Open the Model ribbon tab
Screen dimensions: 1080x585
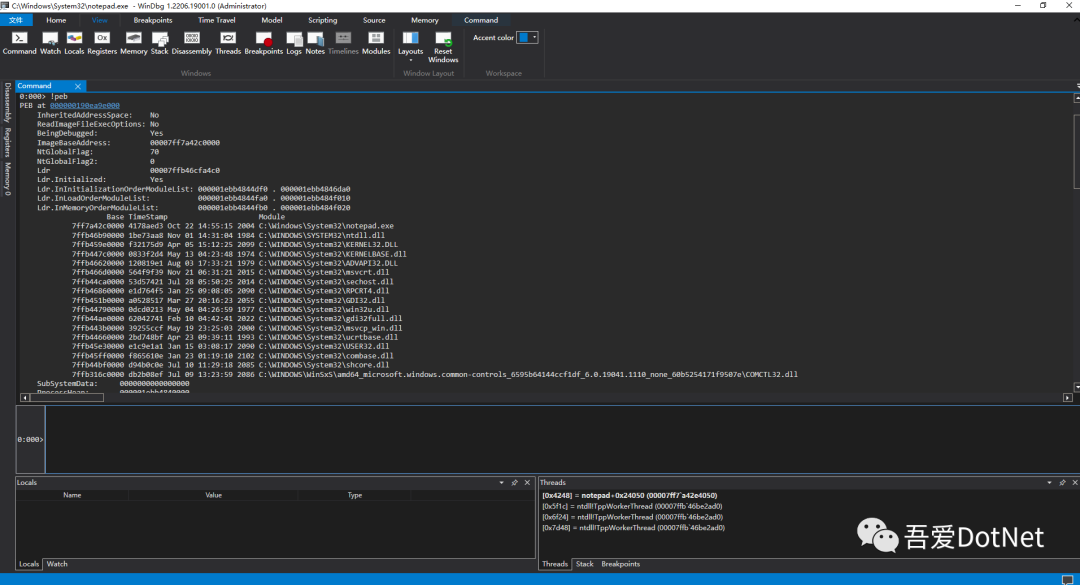271,20
